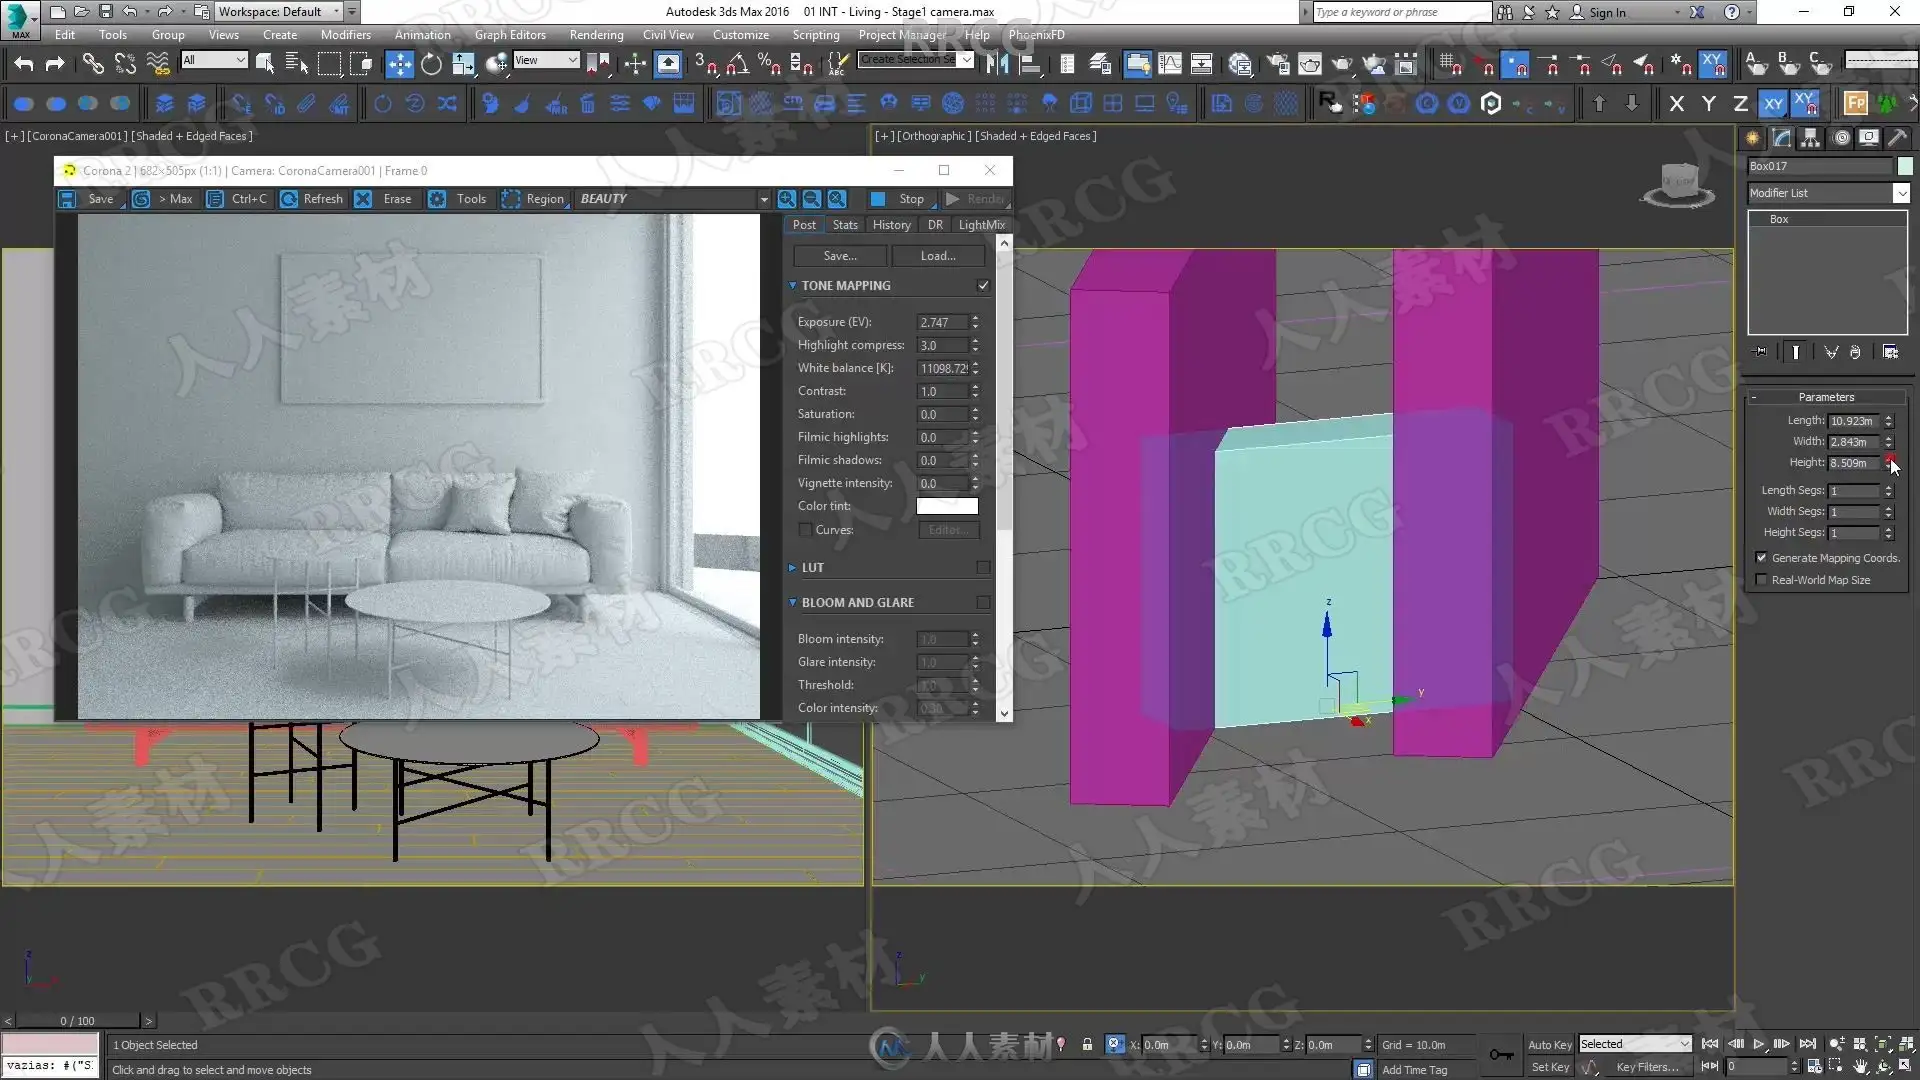Open the Modifier List dropdown
Viewport: 1920px width, 1080px height.
pyautogui.click(x=1901, y=193)
